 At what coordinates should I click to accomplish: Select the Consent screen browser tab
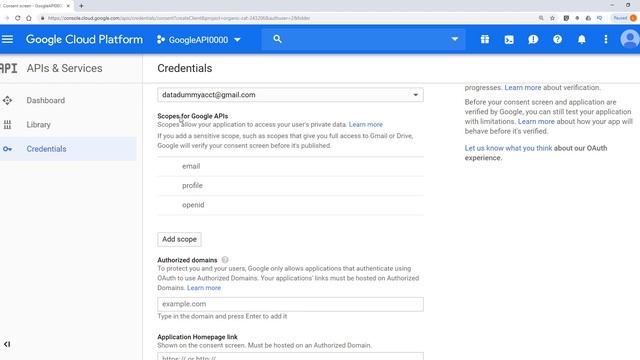[36, 6]
